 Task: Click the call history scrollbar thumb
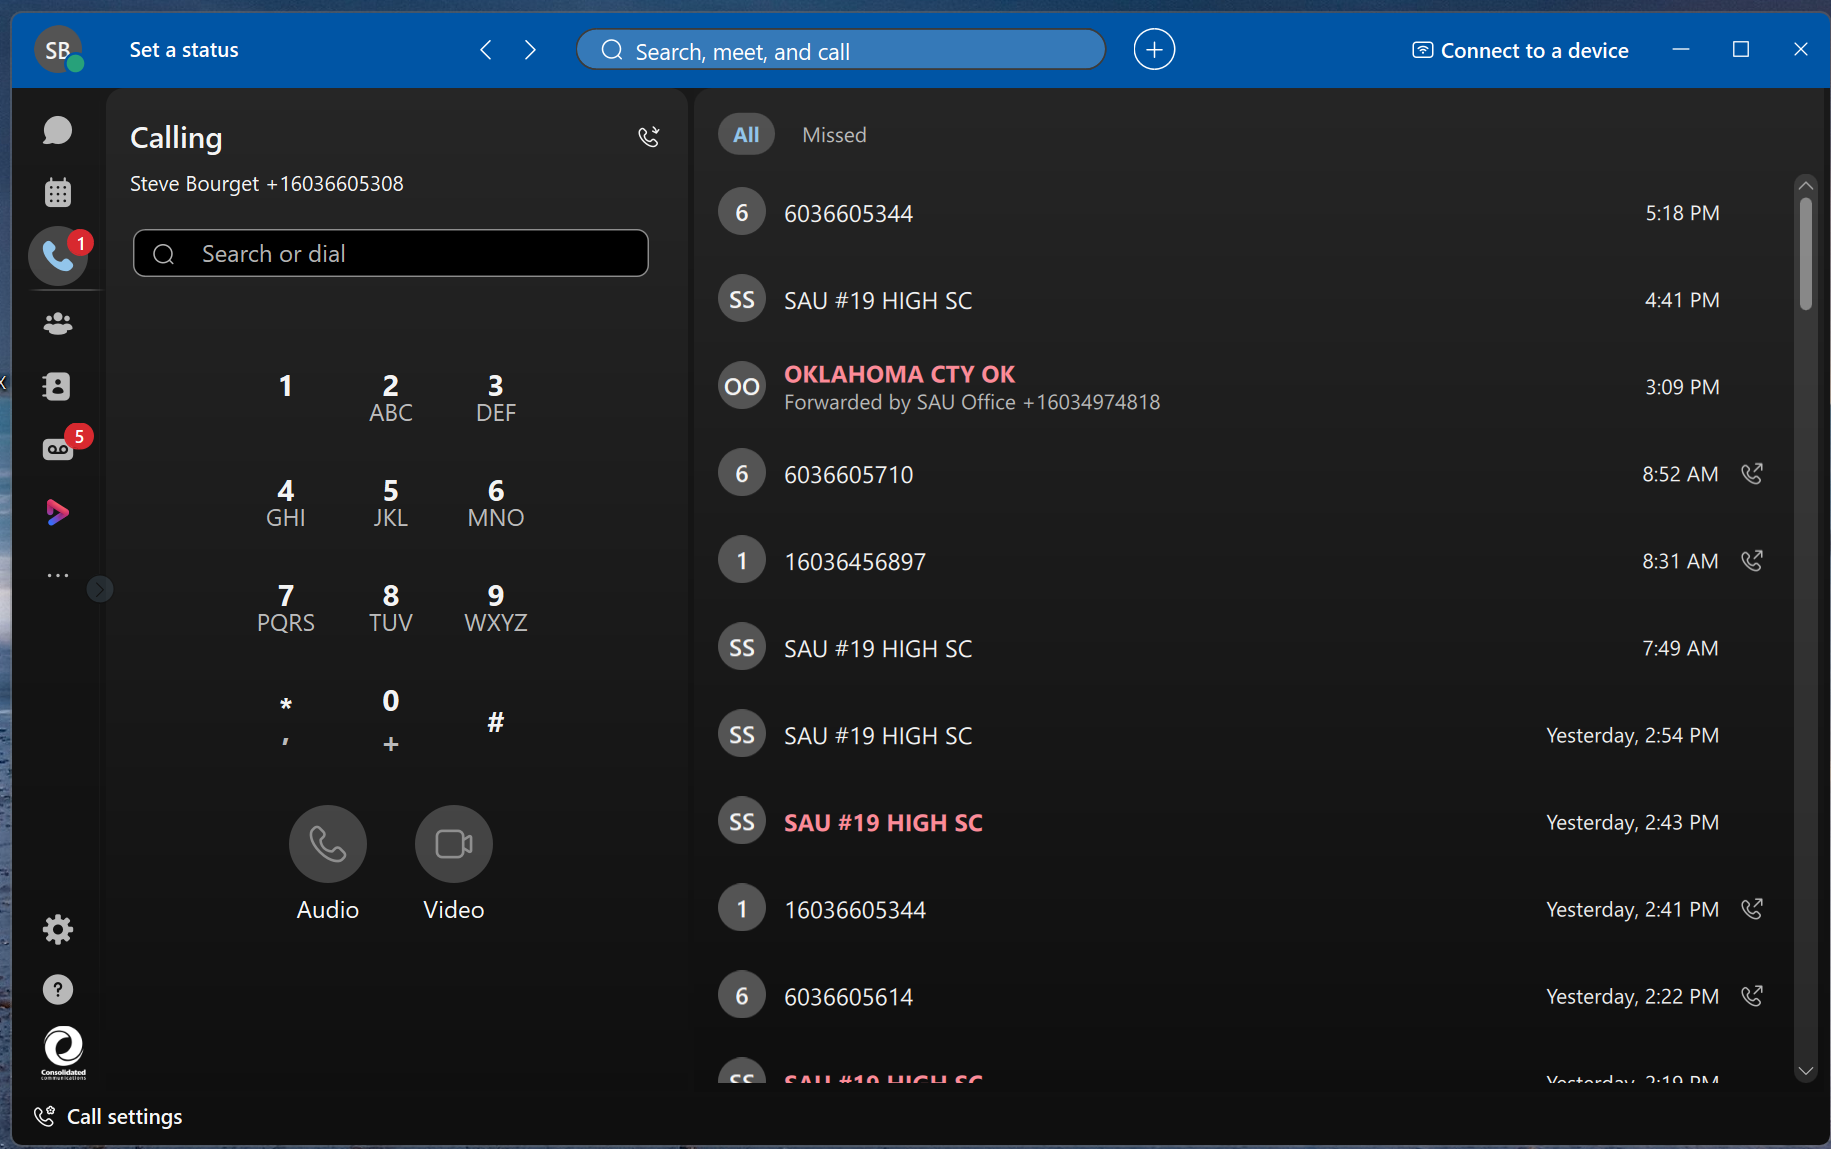point(1806,254)
